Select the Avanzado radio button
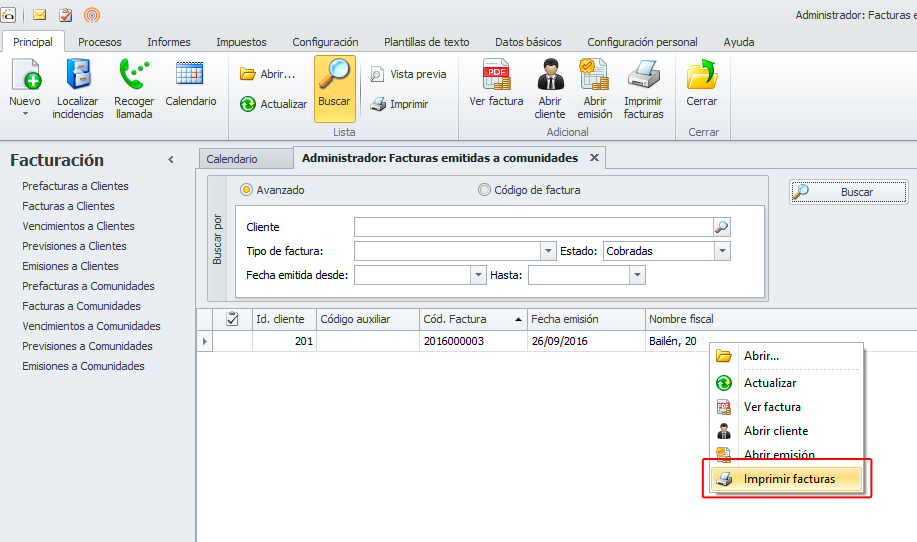Viewport: 917px width, 542px height. (246, 190)
